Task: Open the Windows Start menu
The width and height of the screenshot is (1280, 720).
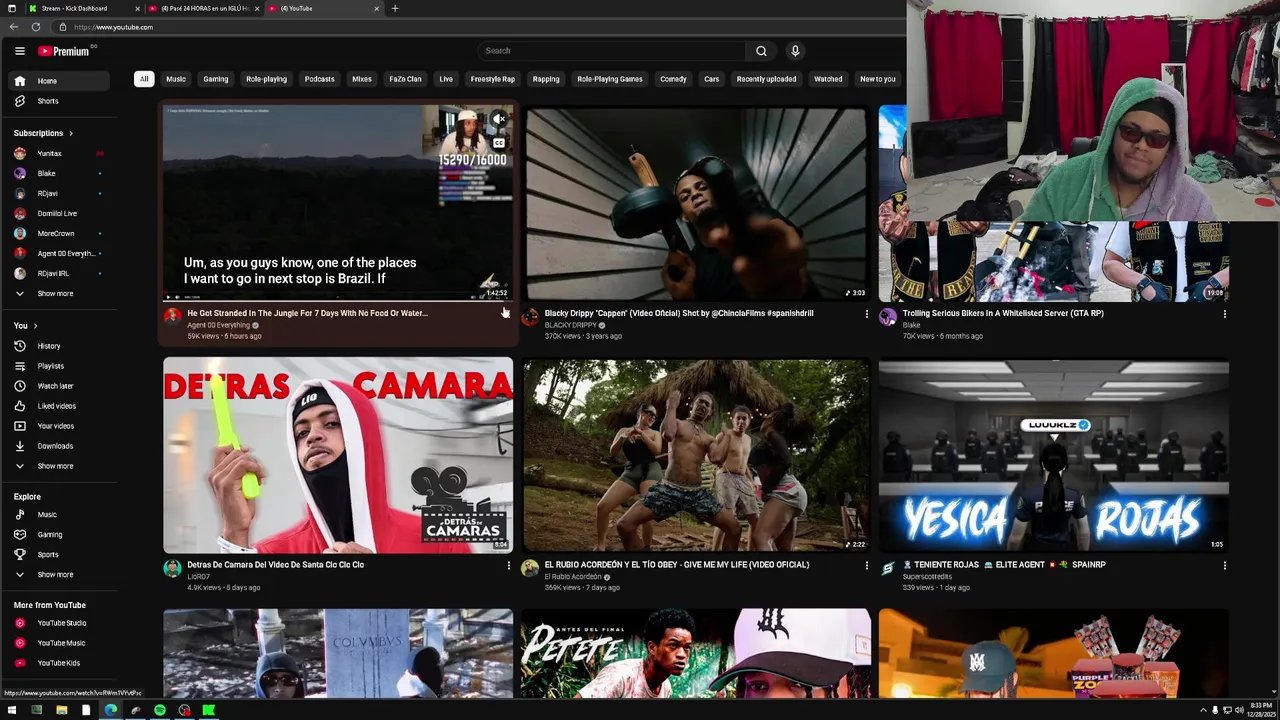Action: tap(12, 711)
